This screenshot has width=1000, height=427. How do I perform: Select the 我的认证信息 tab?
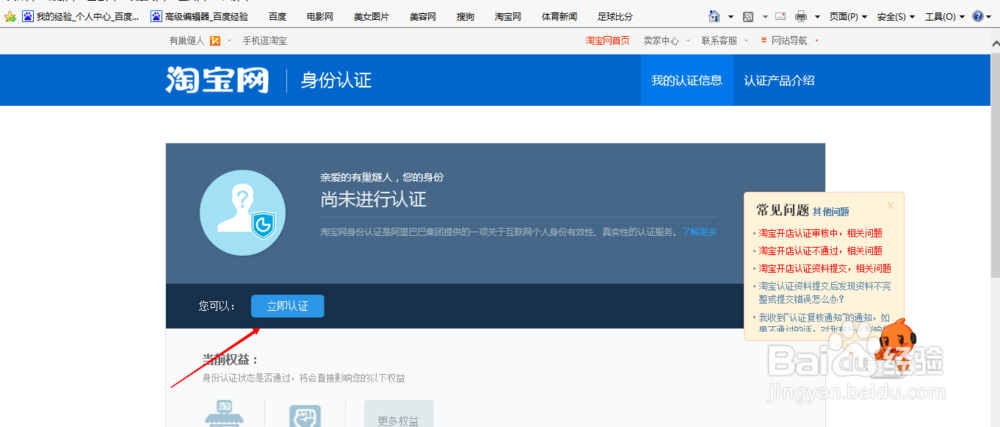click(687, 80)
